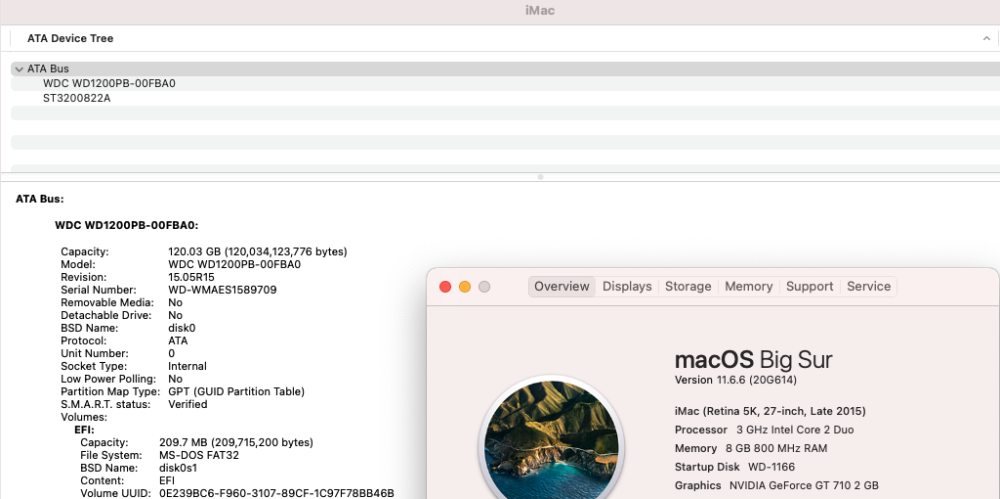
Task: Click the ATA Device Tree column header
Action: (70, 38)
